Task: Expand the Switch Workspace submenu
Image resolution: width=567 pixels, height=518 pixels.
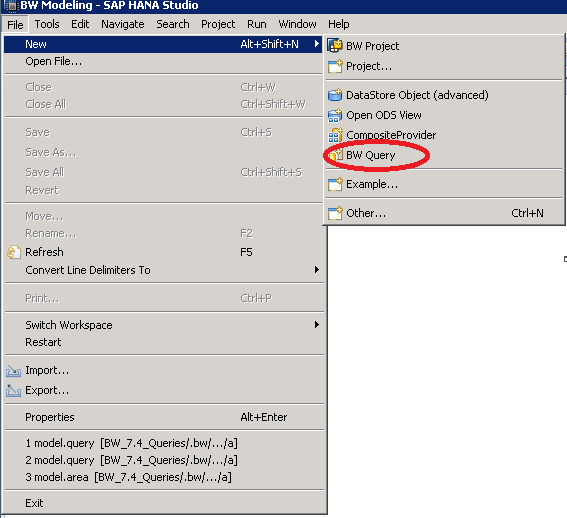Action: pyautogui.click(x=317, y=324)
